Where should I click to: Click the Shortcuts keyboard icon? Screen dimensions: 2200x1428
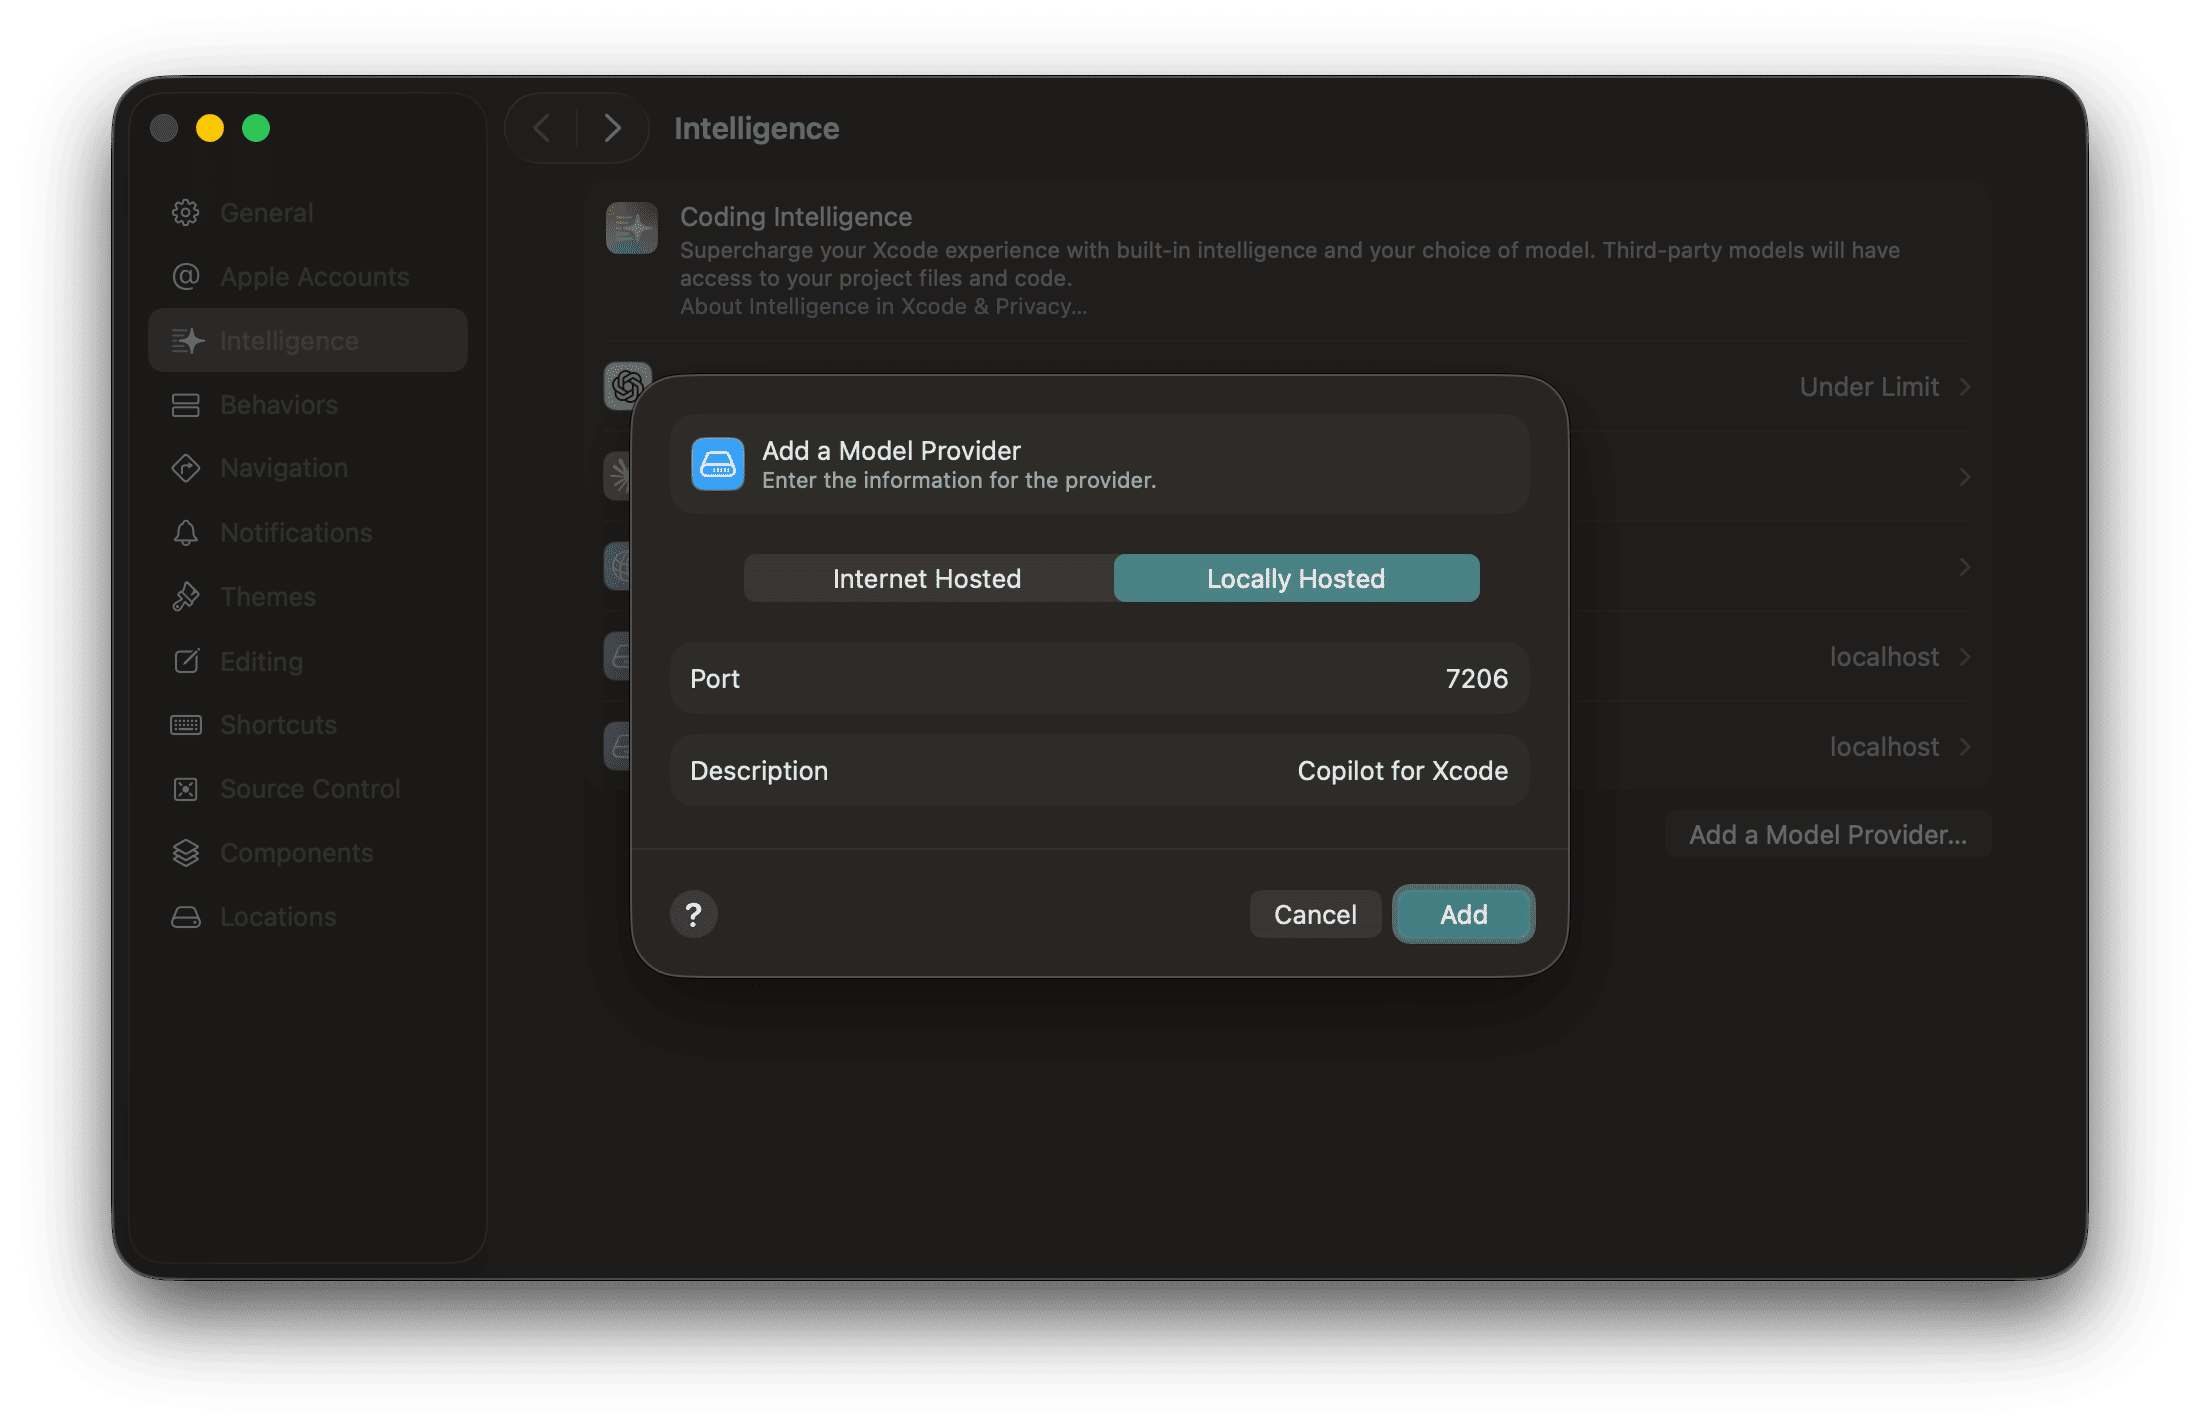pos(186,724)
